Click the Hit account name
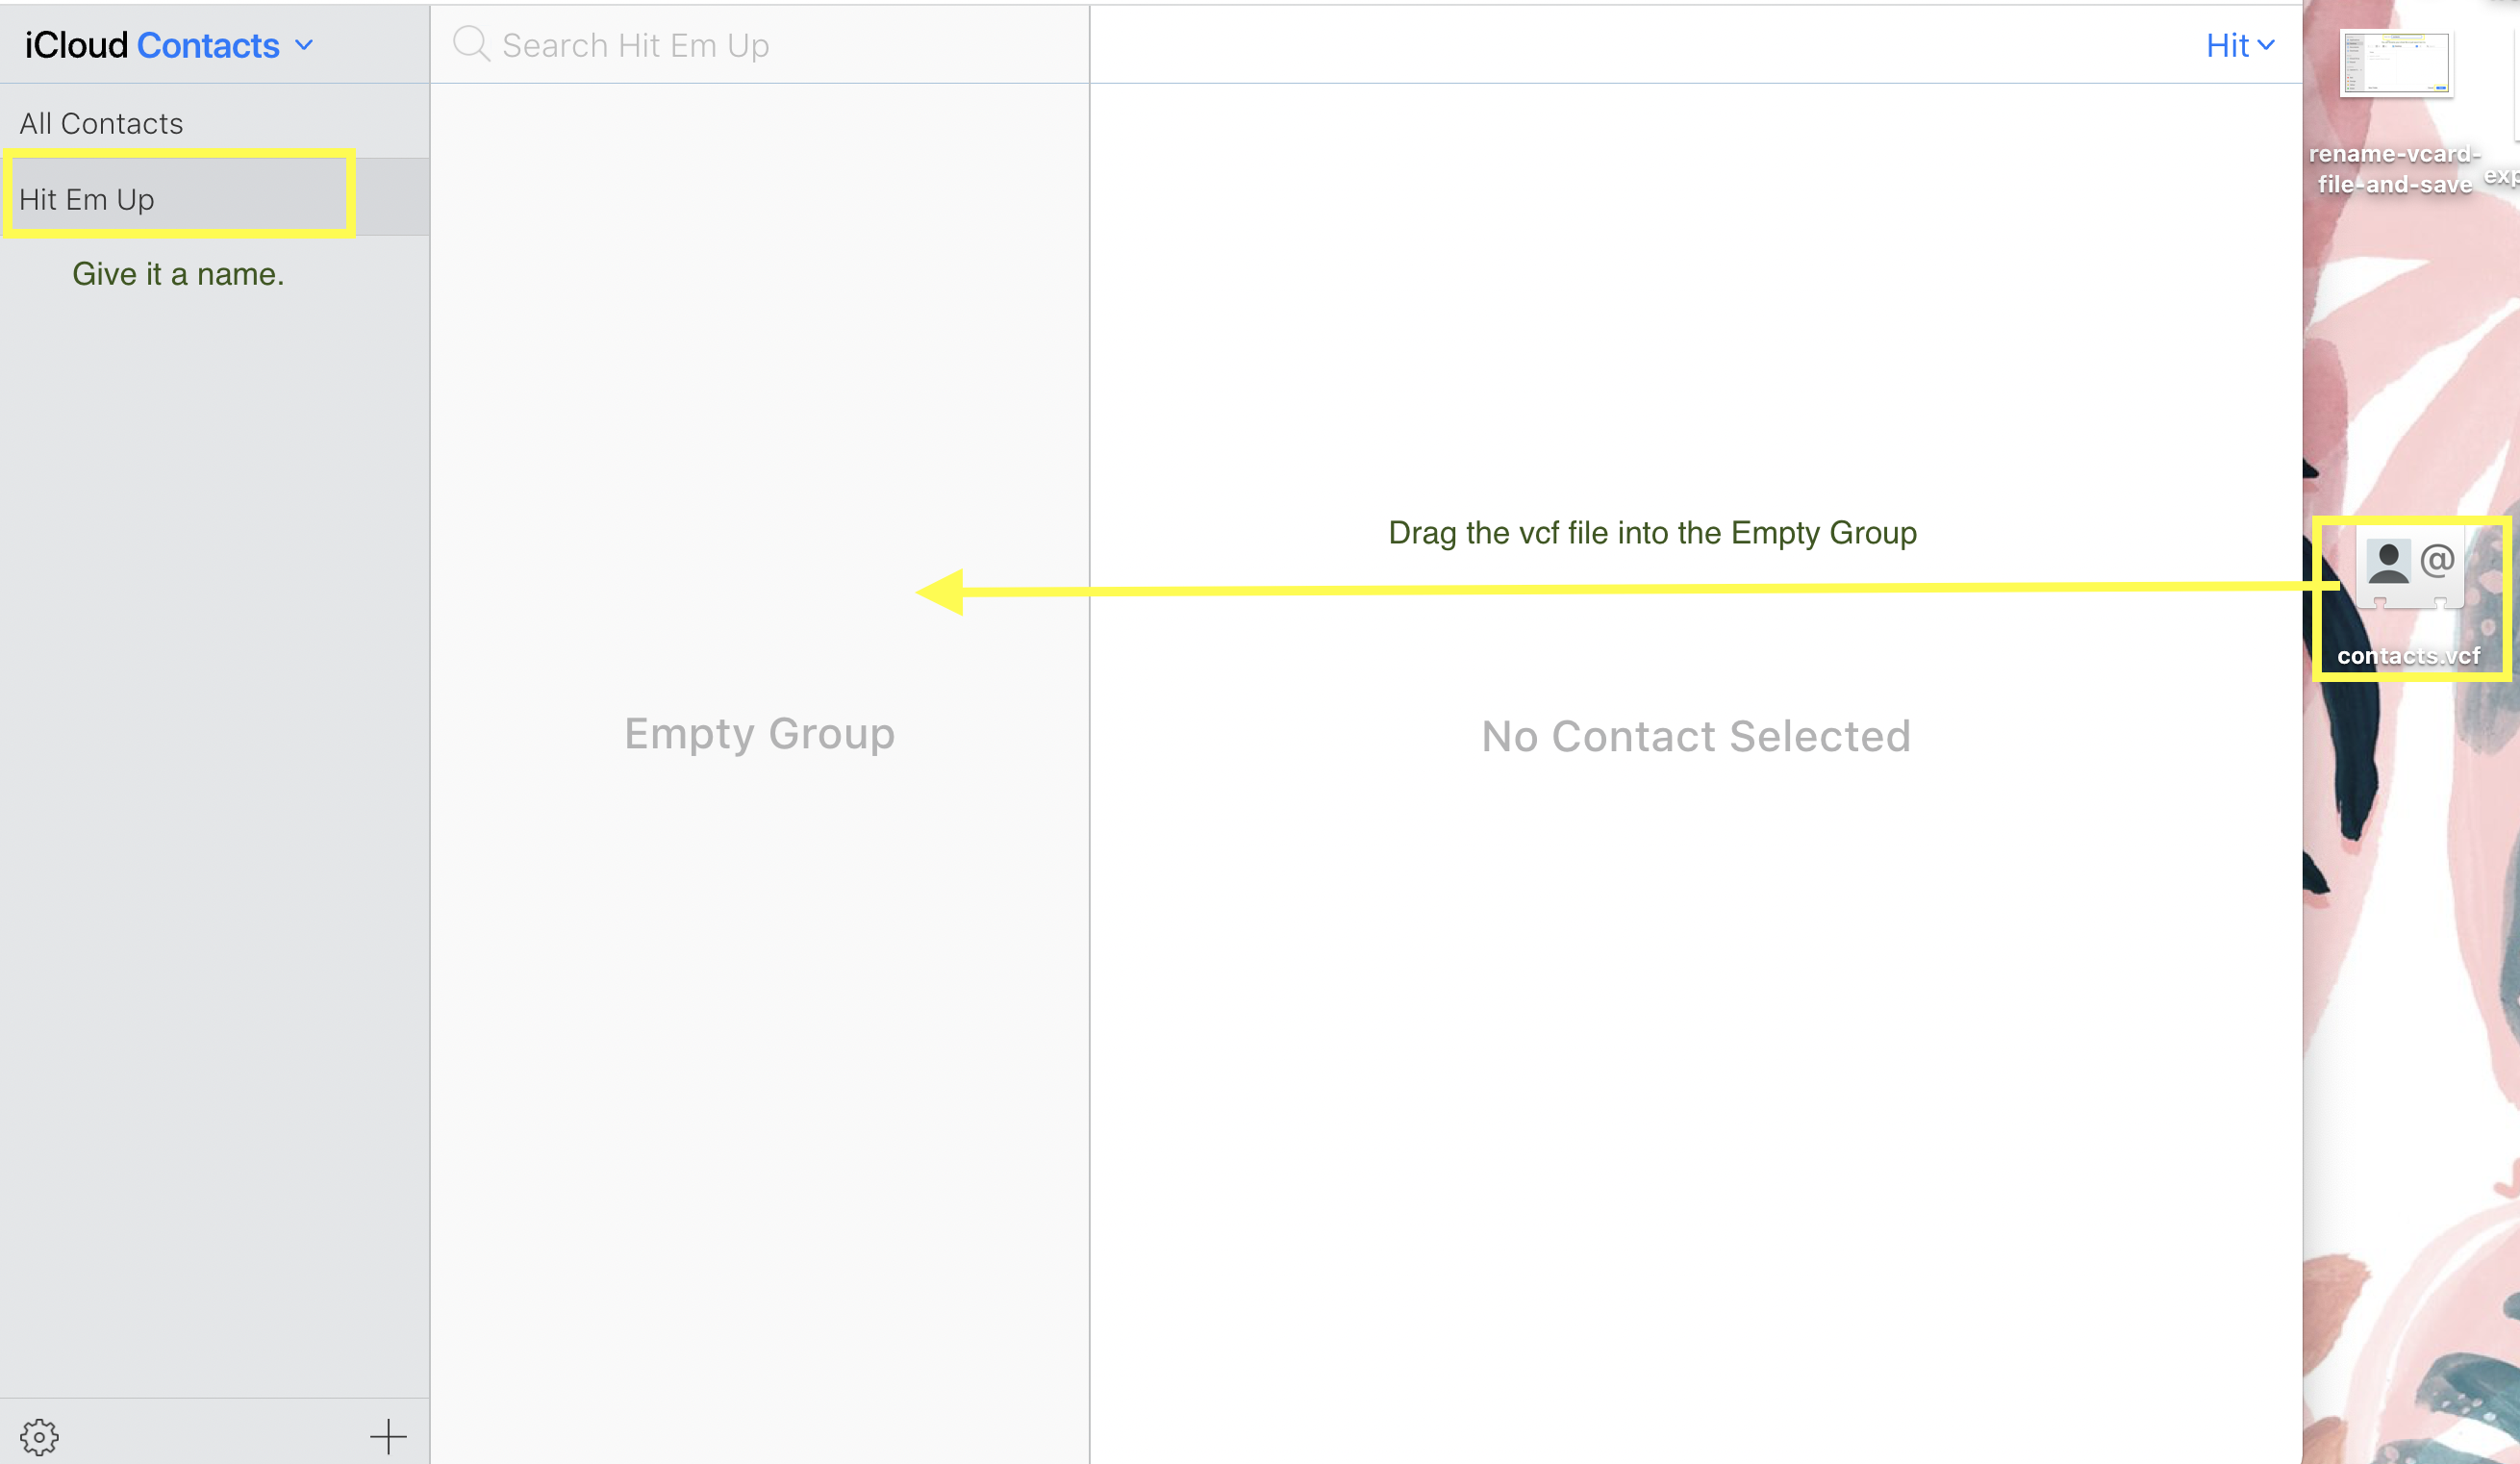Screen dimensions: 2520x1464 point(2227,45)
